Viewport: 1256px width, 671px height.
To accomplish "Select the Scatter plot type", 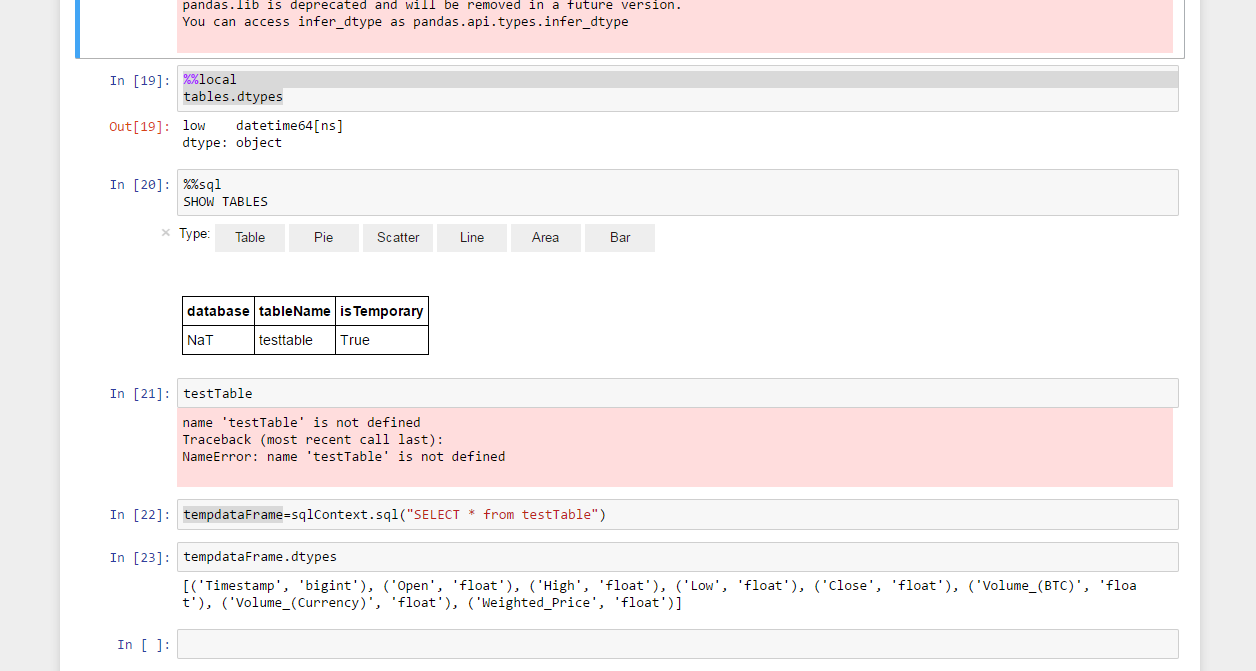I will point(397,237).
